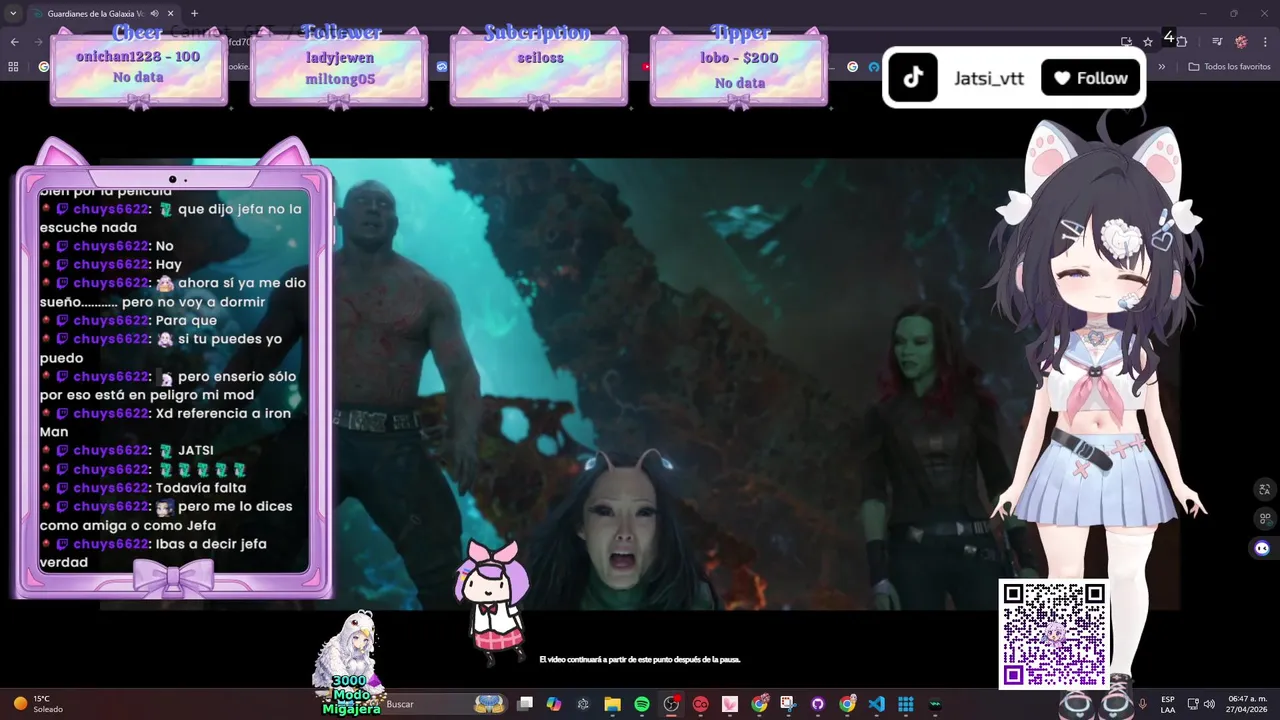Image resolution: width=1280 pixels, height=720 pixels.
Task: Launch Visual Studio Code from the taskbar
Action: pyautogui.click(x=877, y=704)
